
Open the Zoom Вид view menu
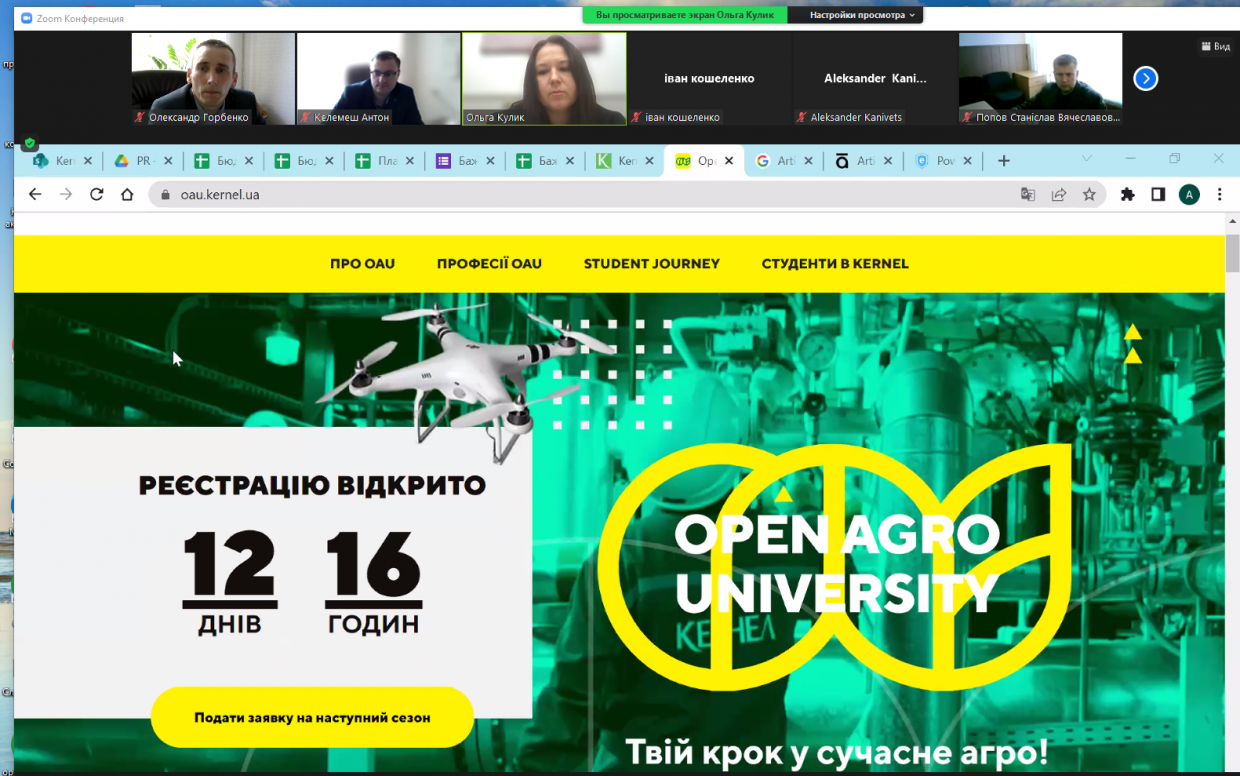click(1215, 46)
